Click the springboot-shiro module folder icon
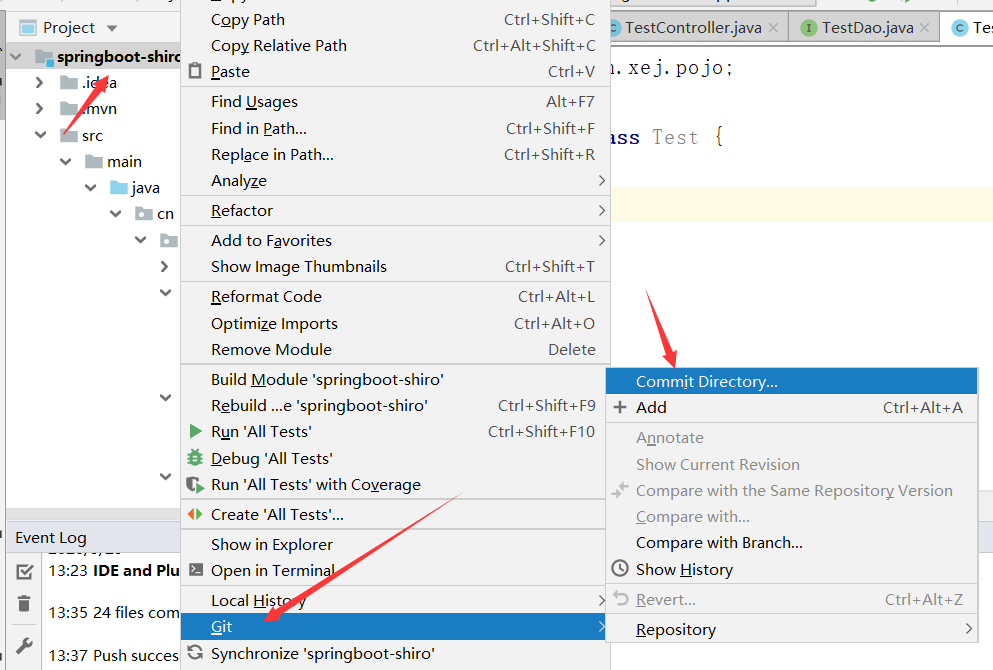The width and height of the screenshot is (993, 670). [44, 57]
